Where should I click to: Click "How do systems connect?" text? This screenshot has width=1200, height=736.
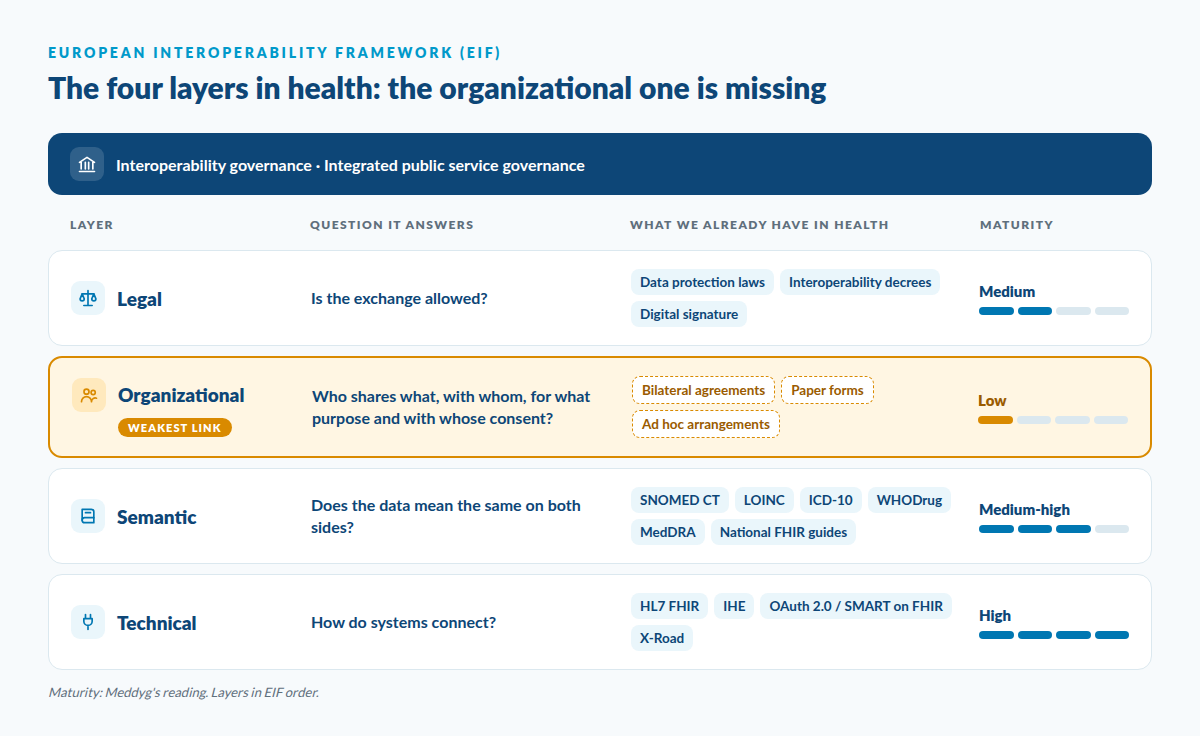click(404, 623)
